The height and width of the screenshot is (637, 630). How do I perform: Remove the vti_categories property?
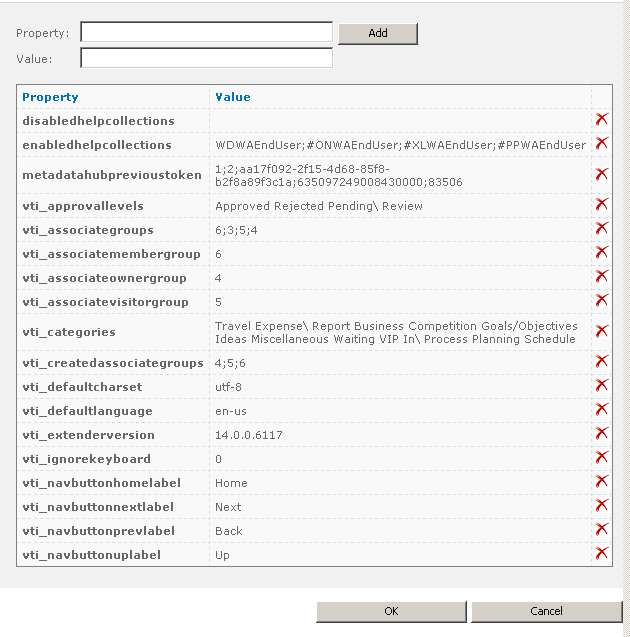point(602,331)
